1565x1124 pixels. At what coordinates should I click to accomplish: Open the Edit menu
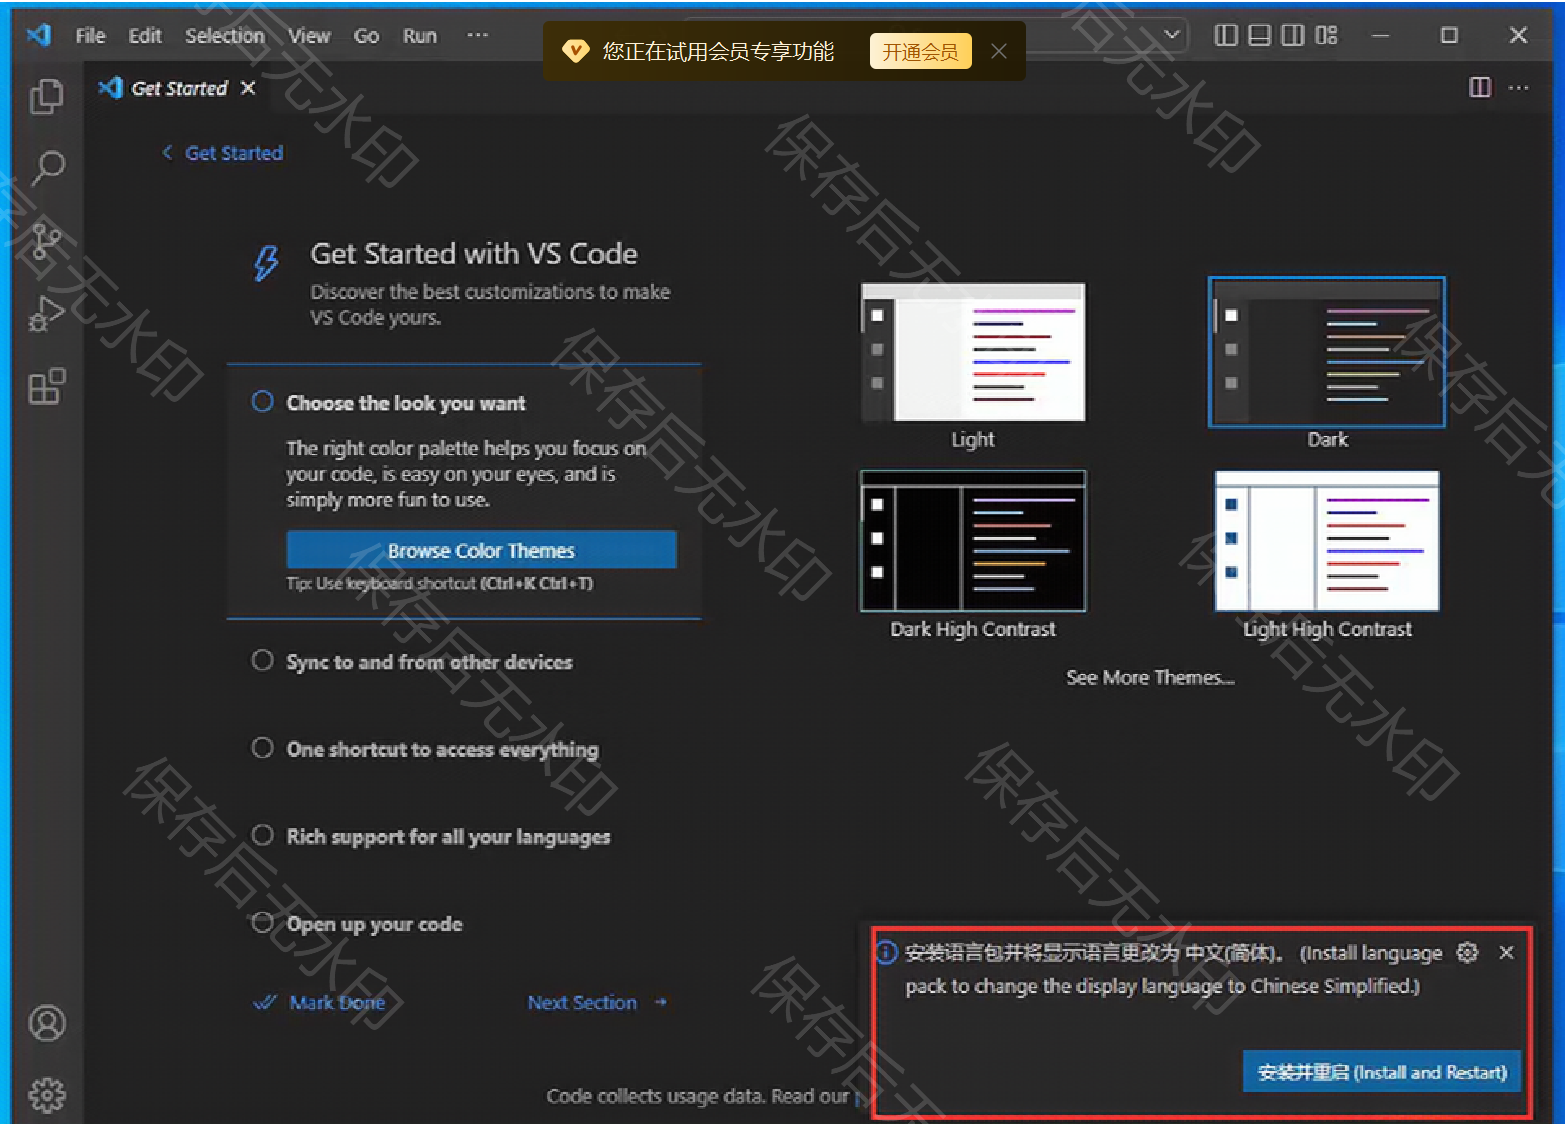(145, 36)
